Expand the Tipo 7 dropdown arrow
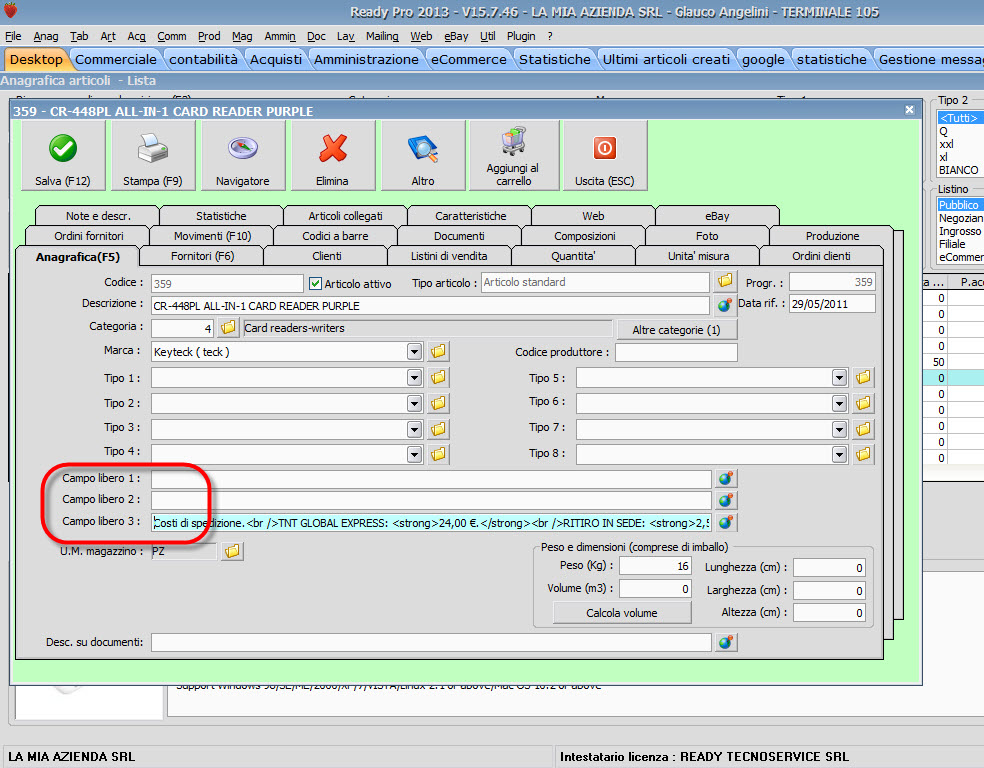The width and height of the screenshot is (984, 768). click(x=839, y=429)
